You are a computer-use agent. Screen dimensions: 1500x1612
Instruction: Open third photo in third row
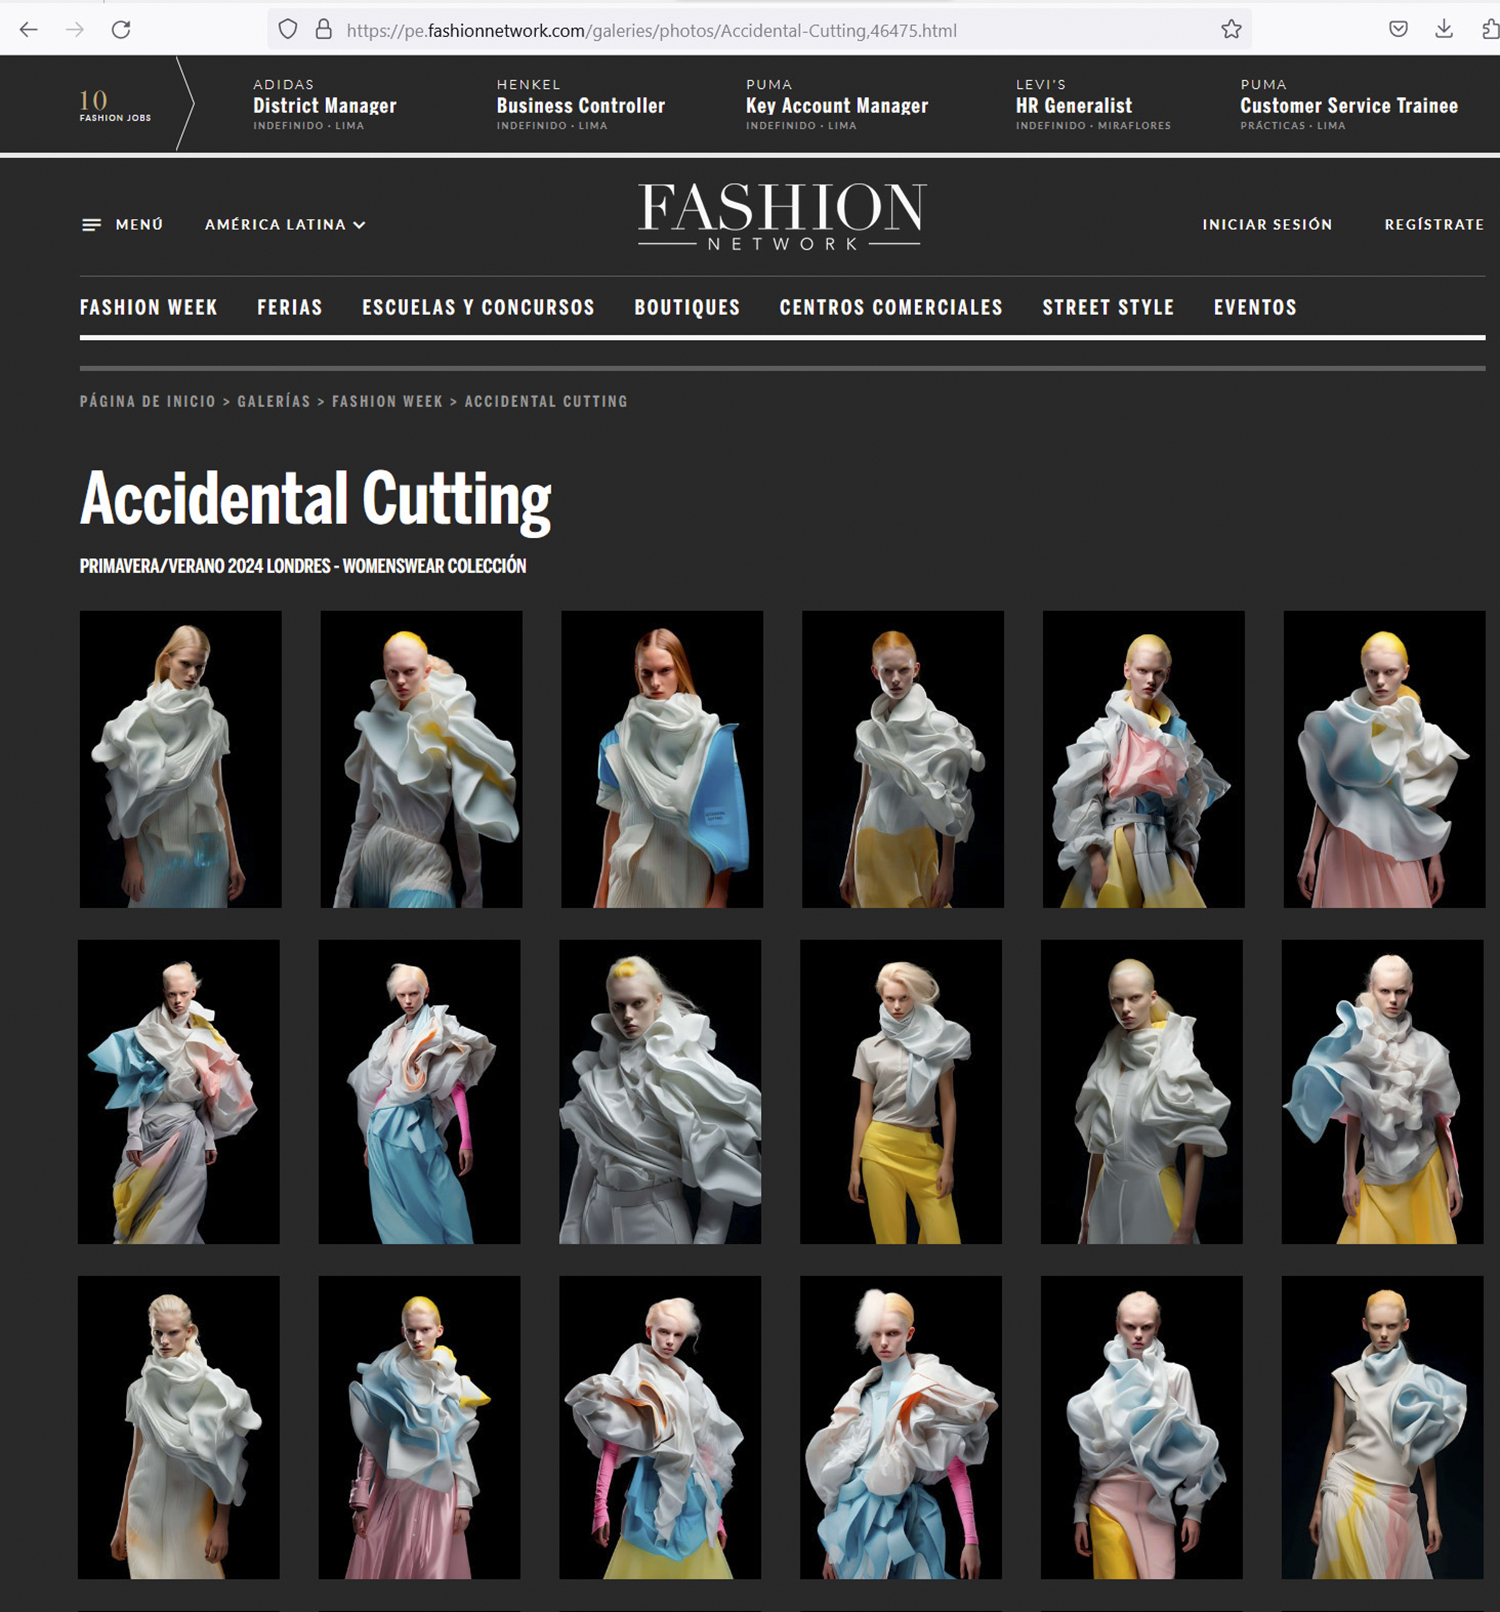pos(660,1427)
